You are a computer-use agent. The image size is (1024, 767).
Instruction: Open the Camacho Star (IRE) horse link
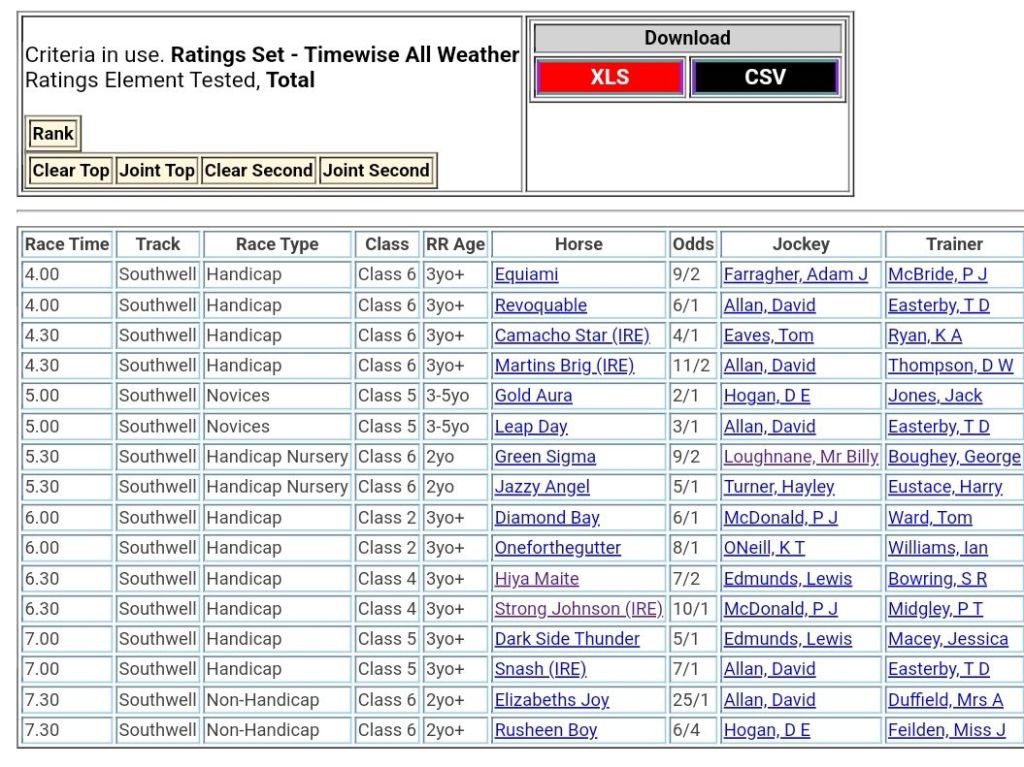click(571, 336)
